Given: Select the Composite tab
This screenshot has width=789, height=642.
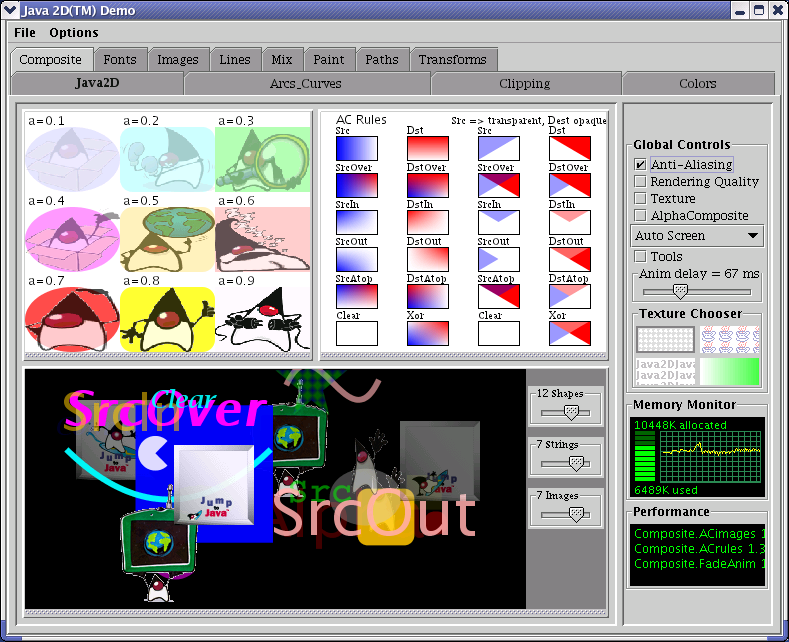Looking at the screenshot, I should [x=50, y=59].
